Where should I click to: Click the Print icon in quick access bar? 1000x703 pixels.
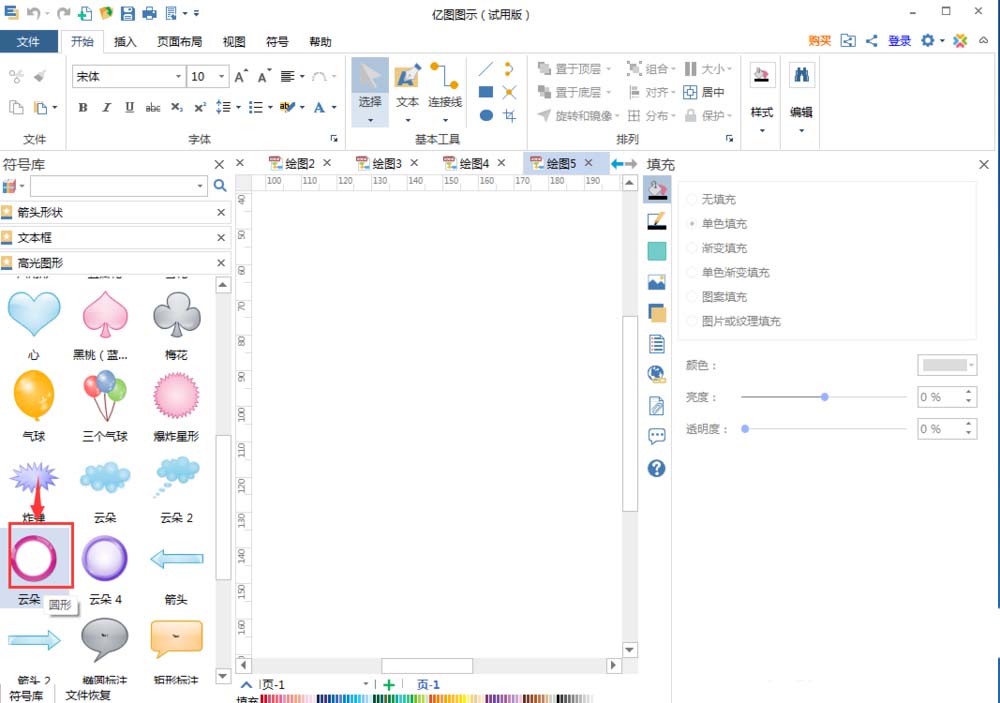149,13
